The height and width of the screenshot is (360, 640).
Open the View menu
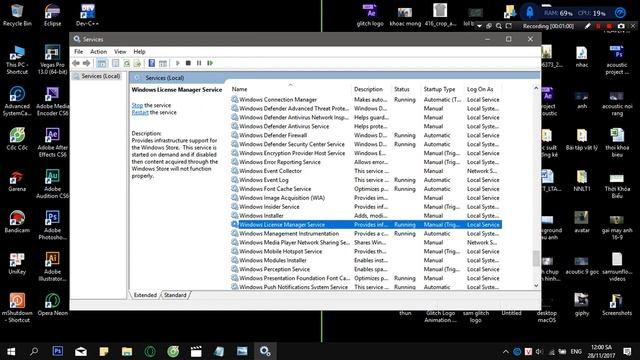tap(120, 52)
